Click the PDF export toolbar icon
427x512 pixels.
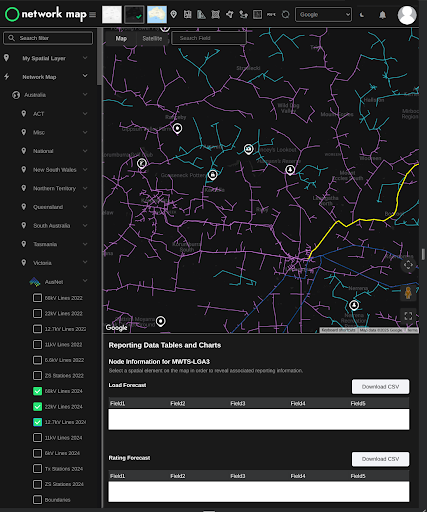coord(271,14)
